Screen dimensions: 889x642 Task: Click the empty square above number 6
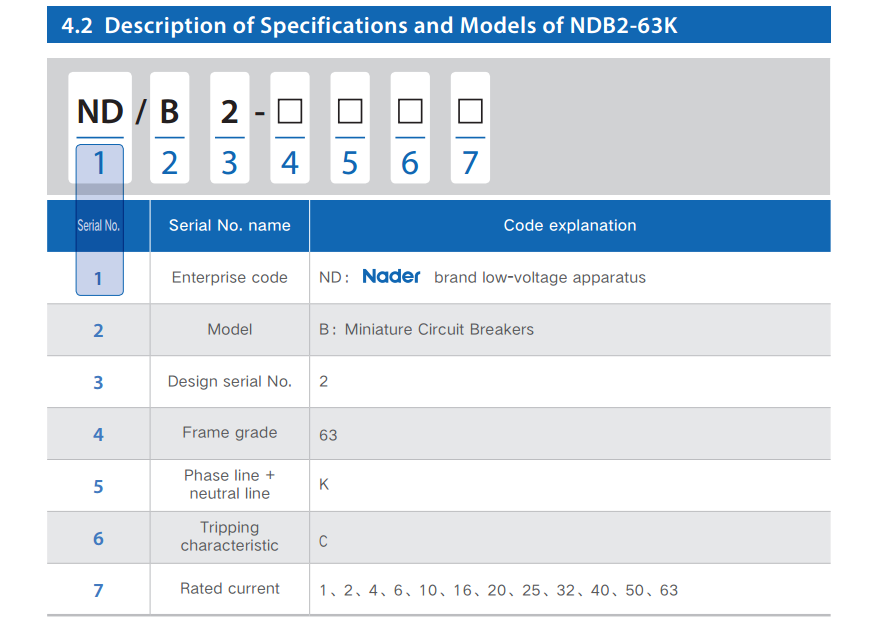click(x=410, y=111)
